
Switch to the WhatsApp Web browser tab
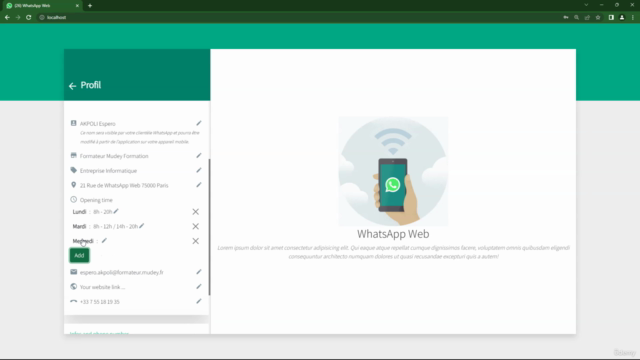coord(41,6)
